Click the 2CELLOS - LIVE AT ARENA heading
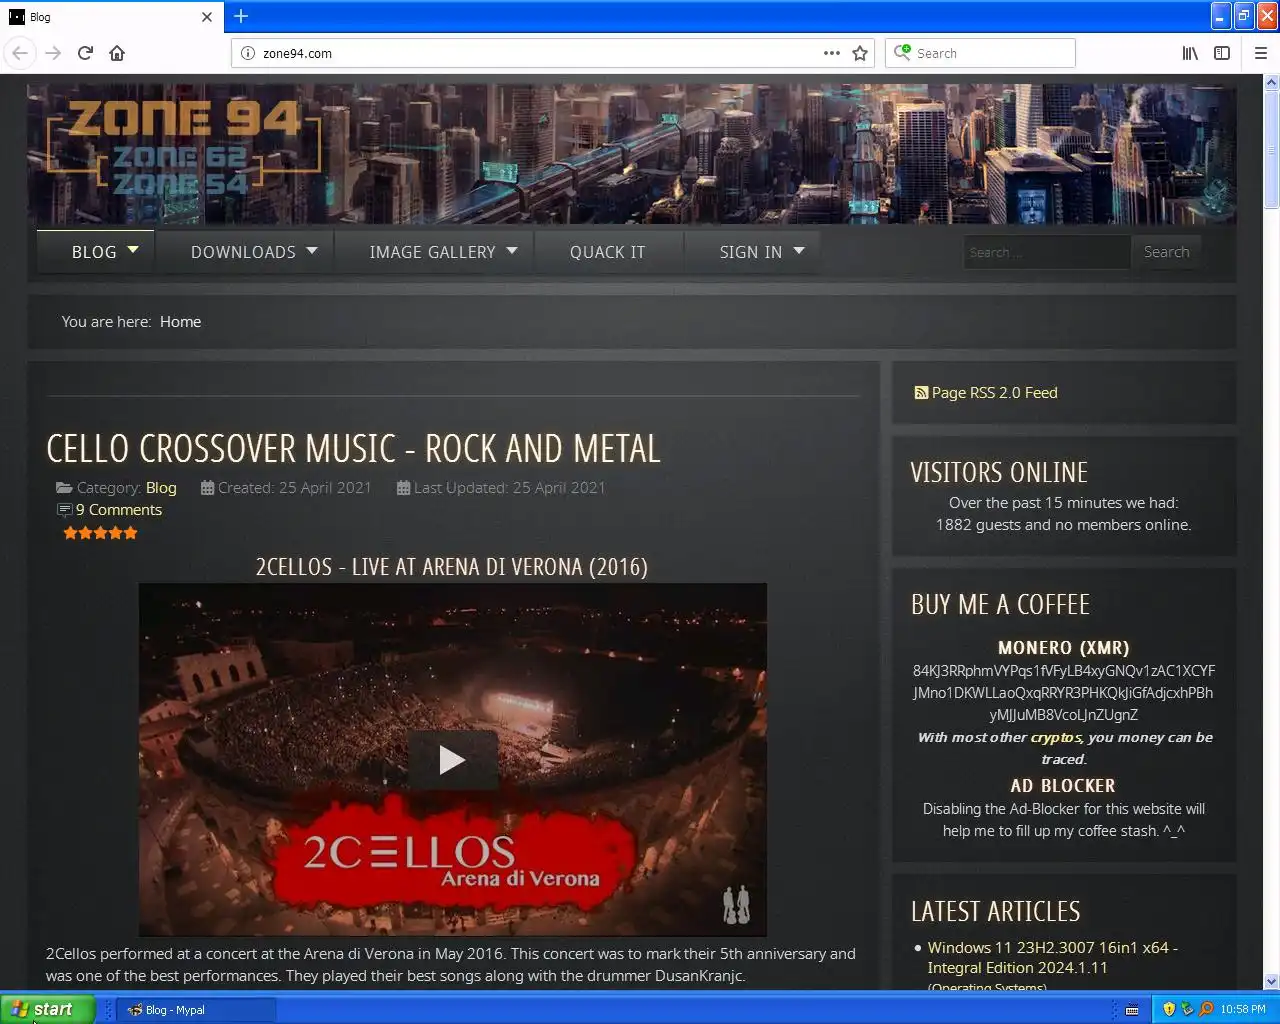The image size is (1280, 1024). point(451,567)
